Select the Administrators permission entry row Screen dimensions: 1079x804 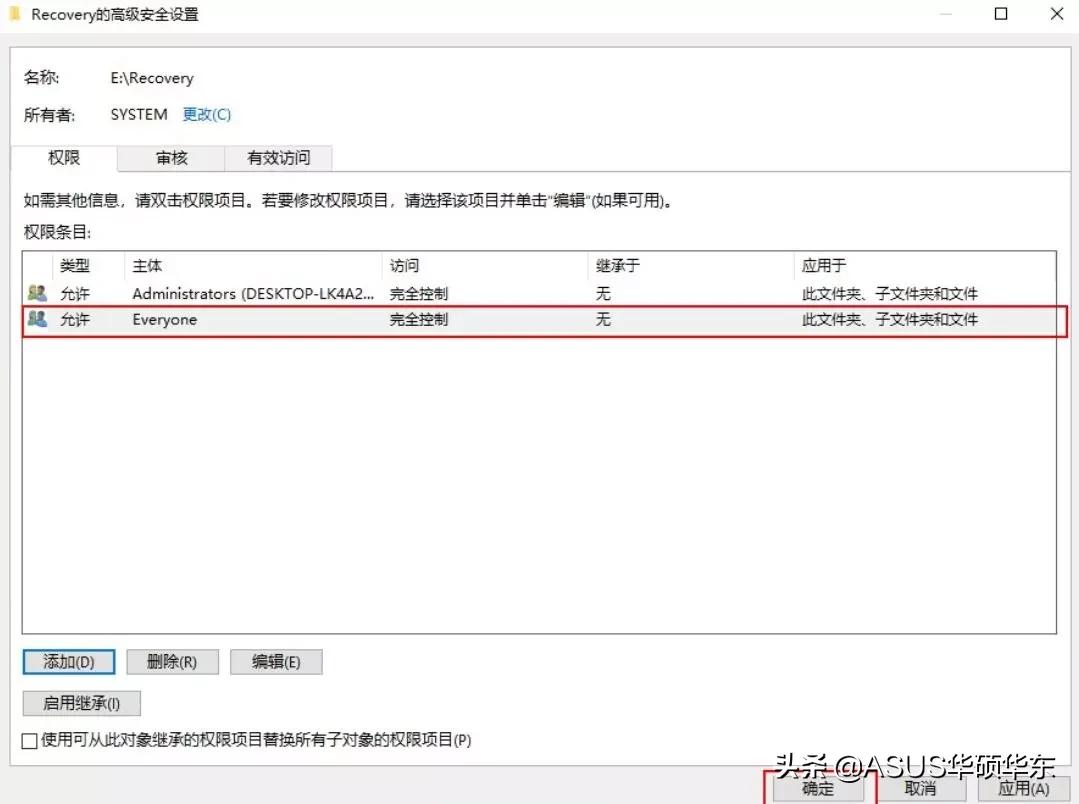coord(400,293)
